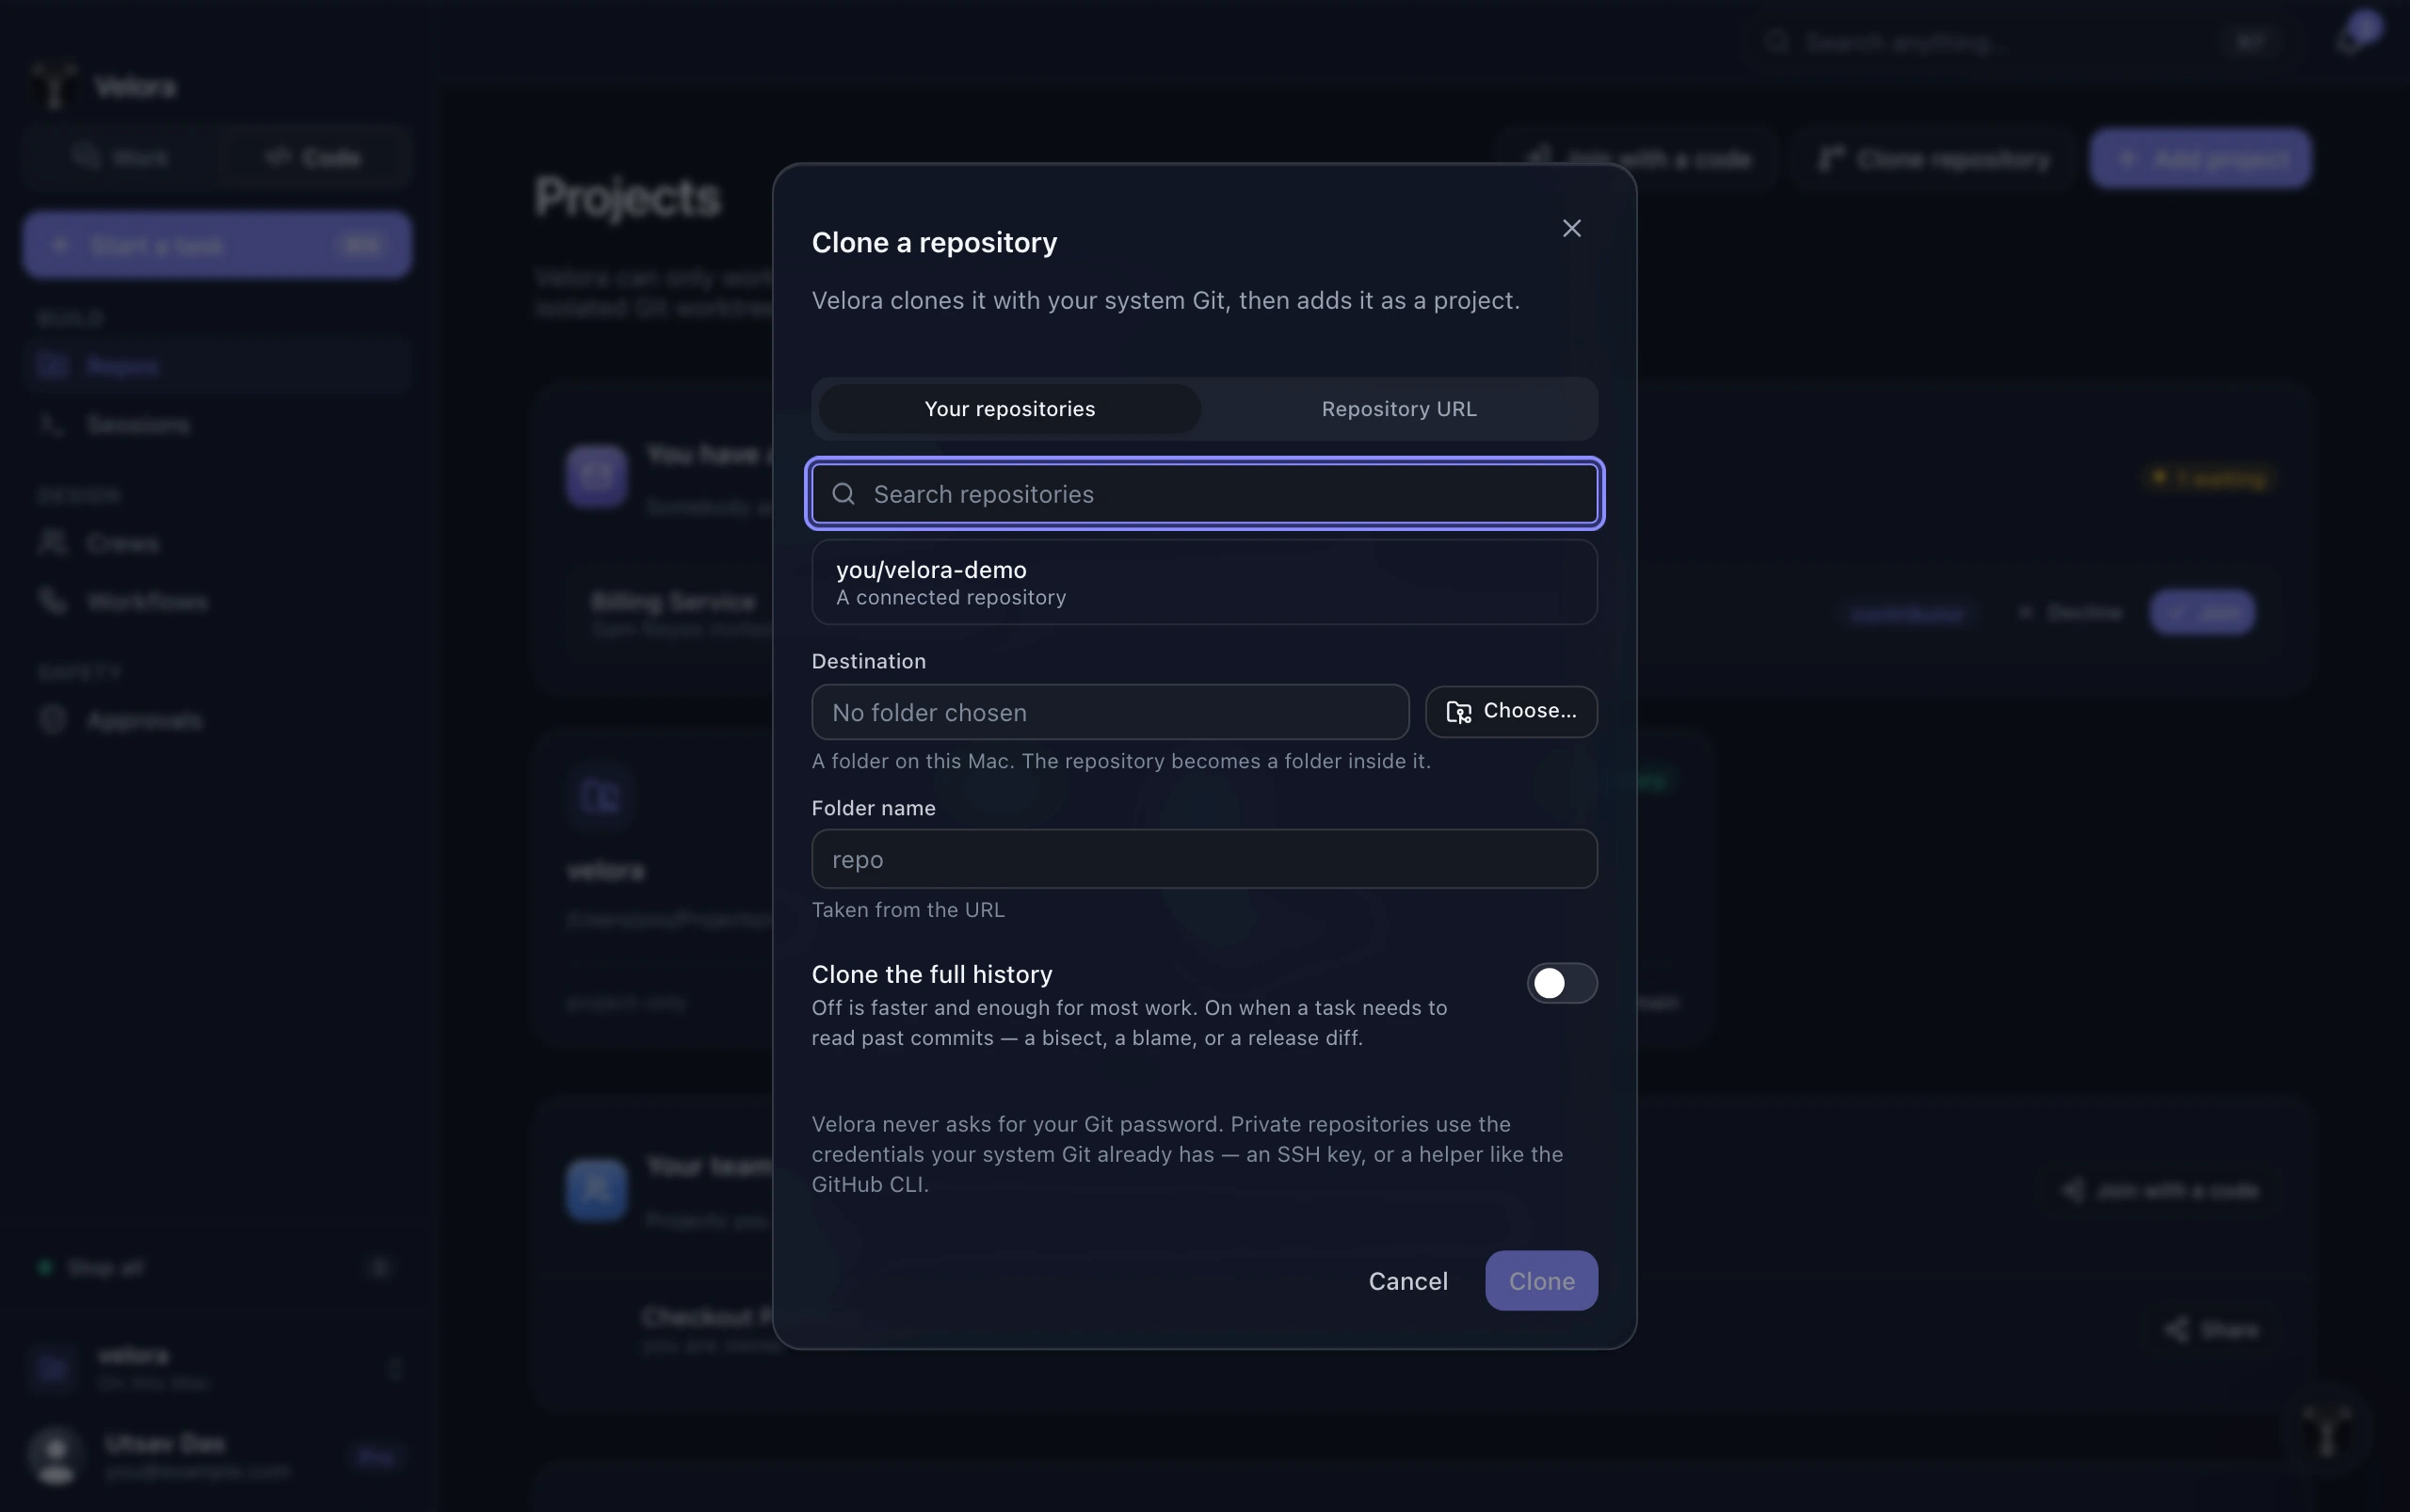Click the Sessions icon in the sidebar

52,425
